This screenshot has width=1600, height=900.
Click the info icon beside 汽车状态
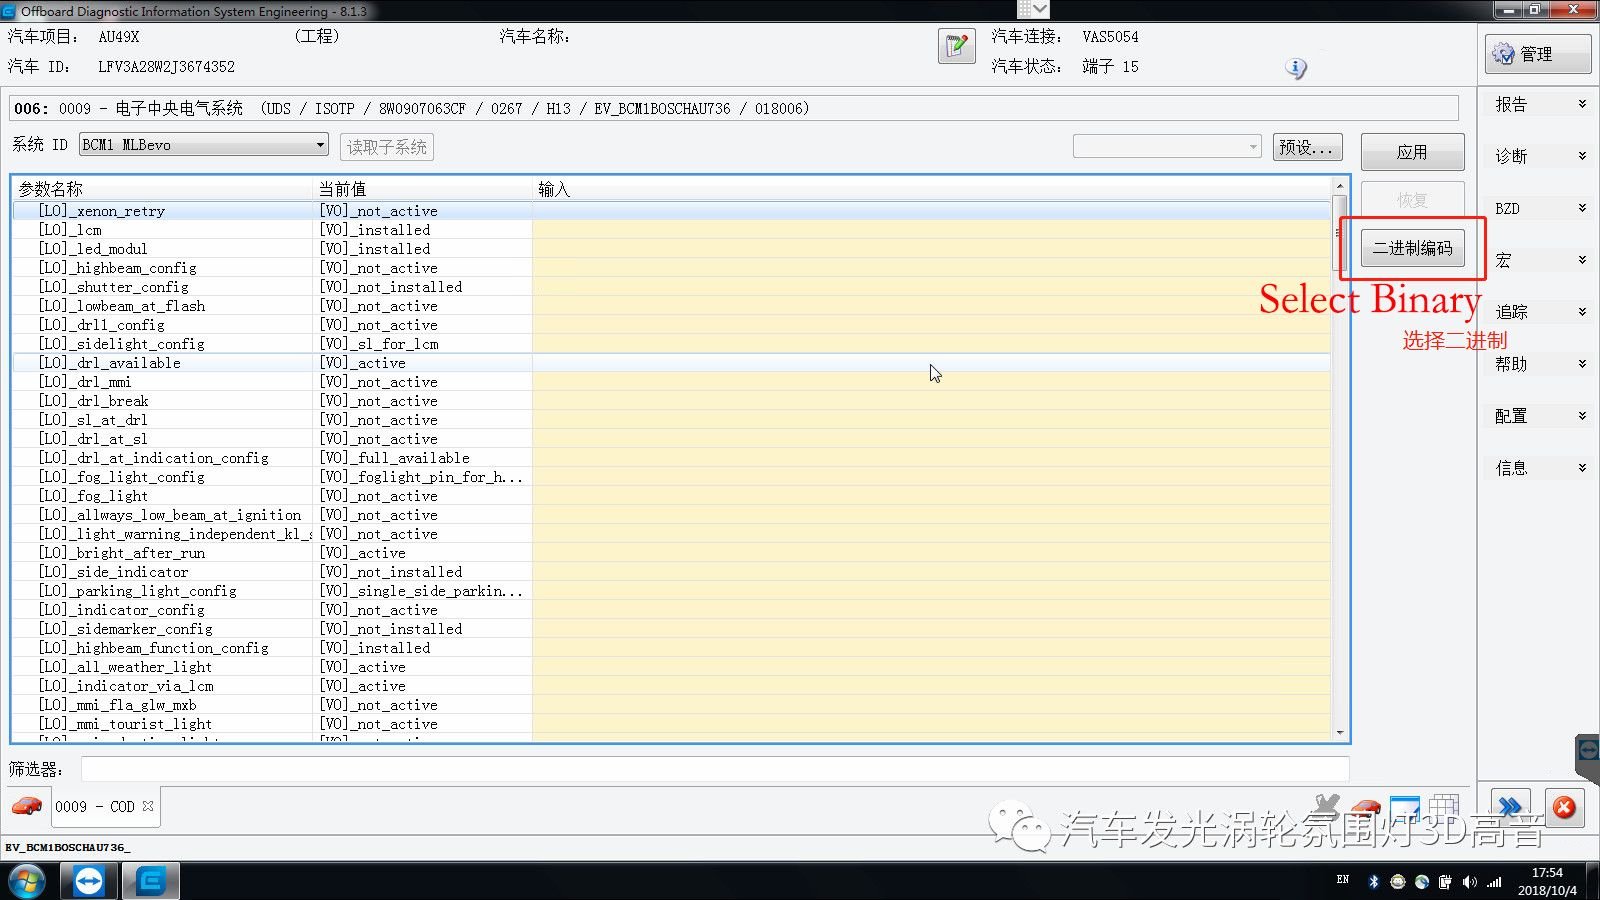pyautogui.click(x=1296, y=68)
